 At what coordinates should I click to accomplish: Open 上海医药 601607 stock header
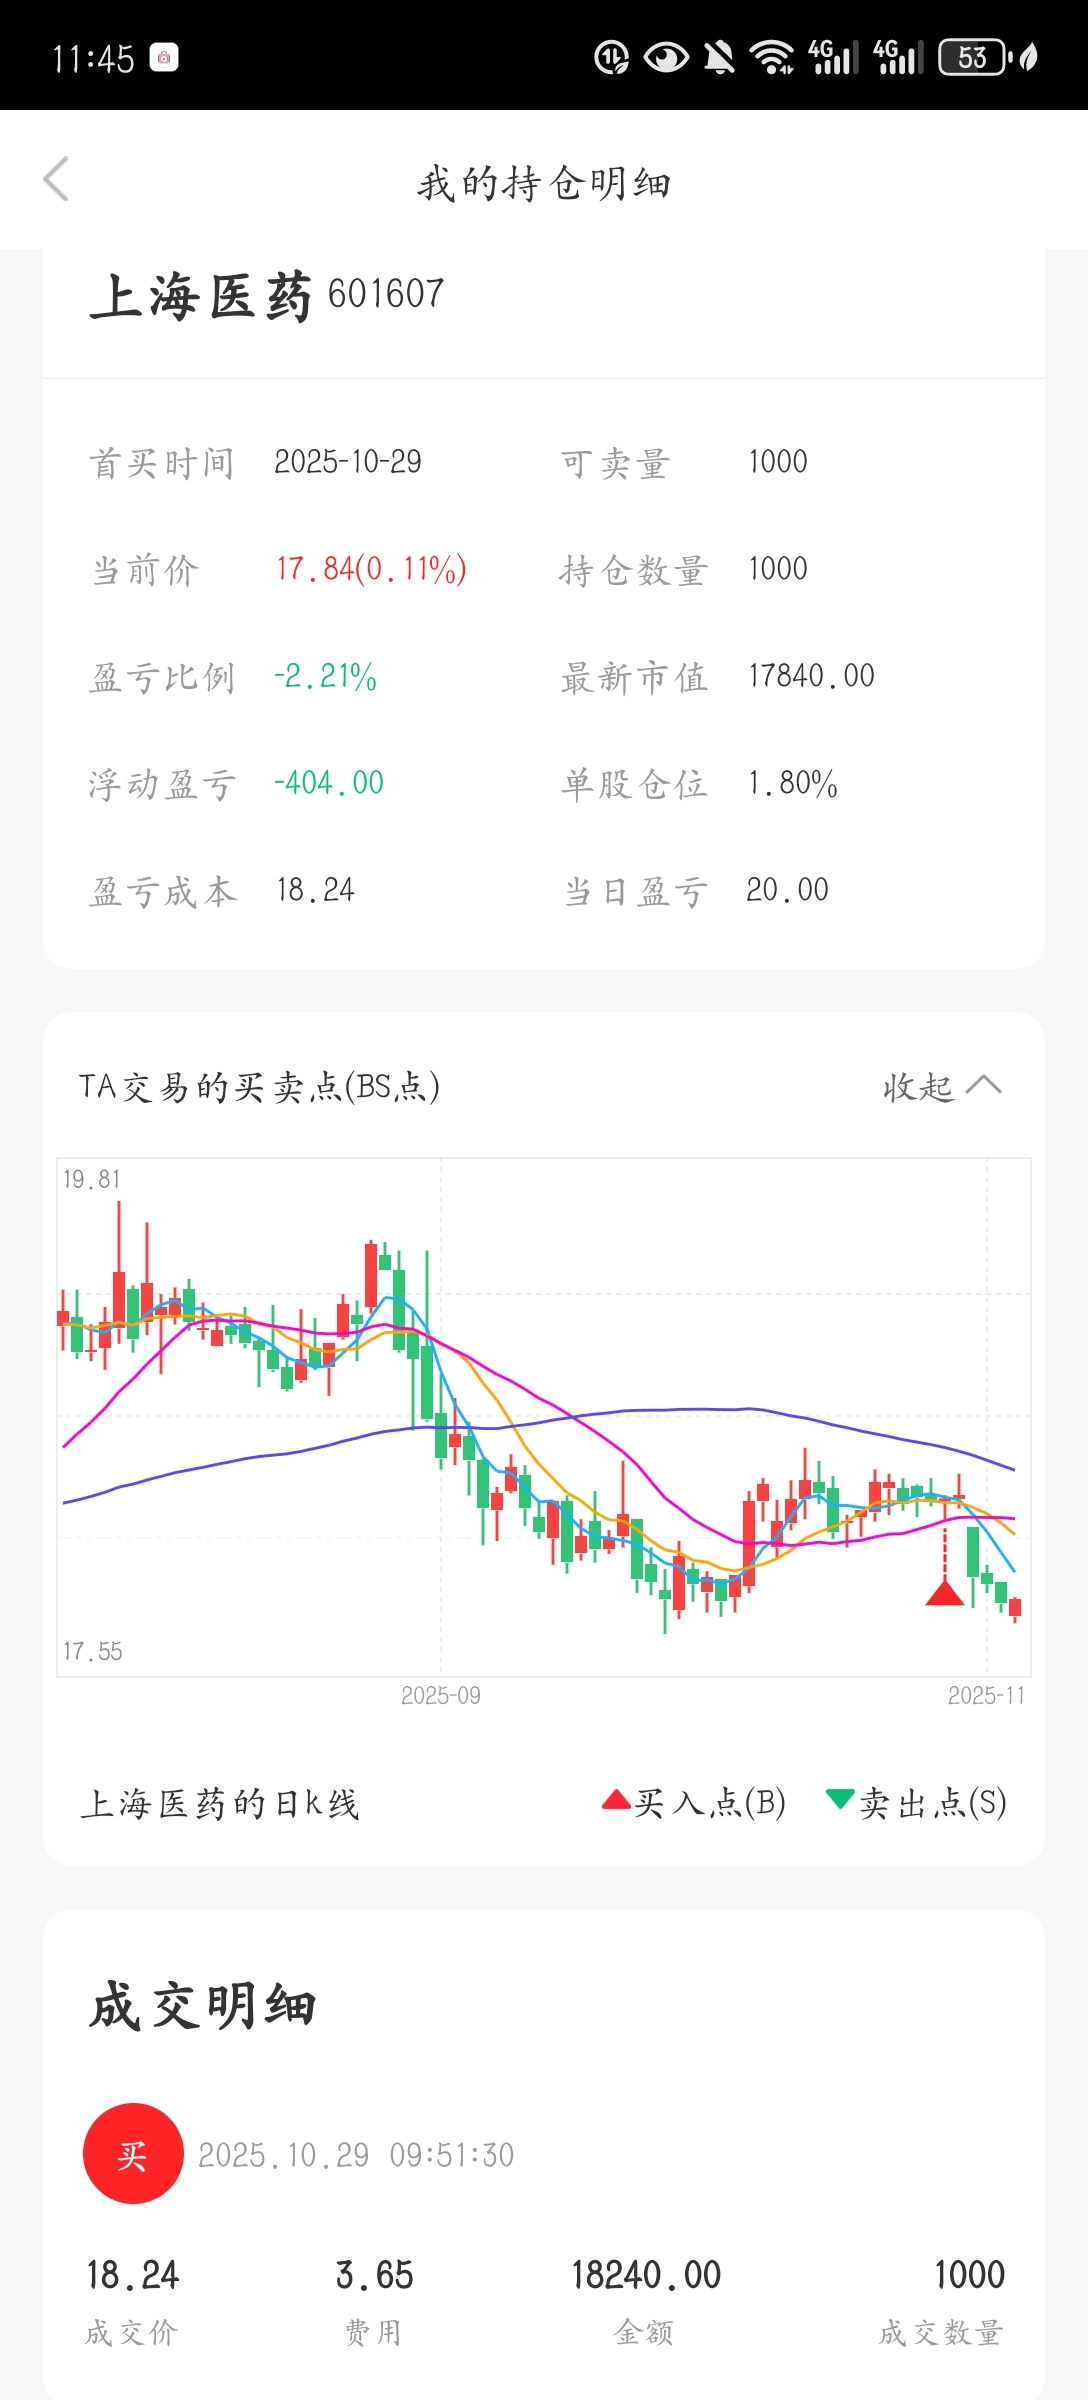[268, 296]
